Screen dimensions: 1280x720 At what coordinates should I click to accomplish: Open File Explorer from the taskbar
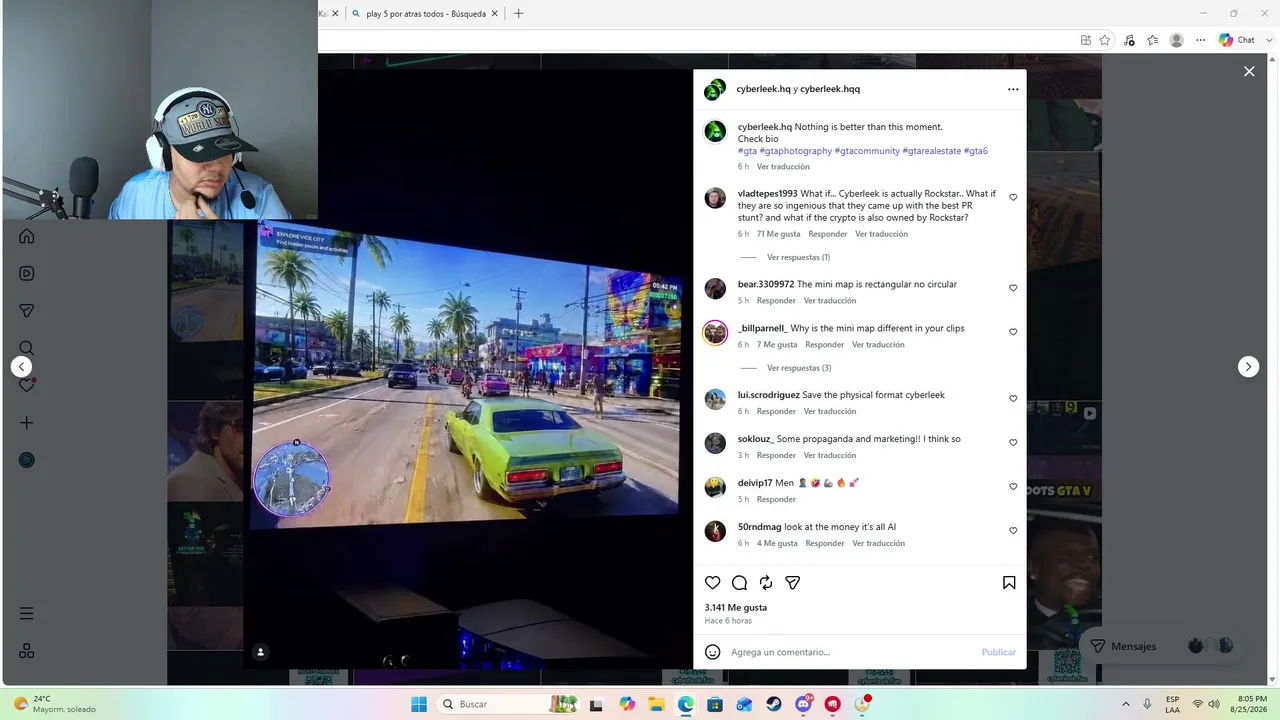(657, 704)
